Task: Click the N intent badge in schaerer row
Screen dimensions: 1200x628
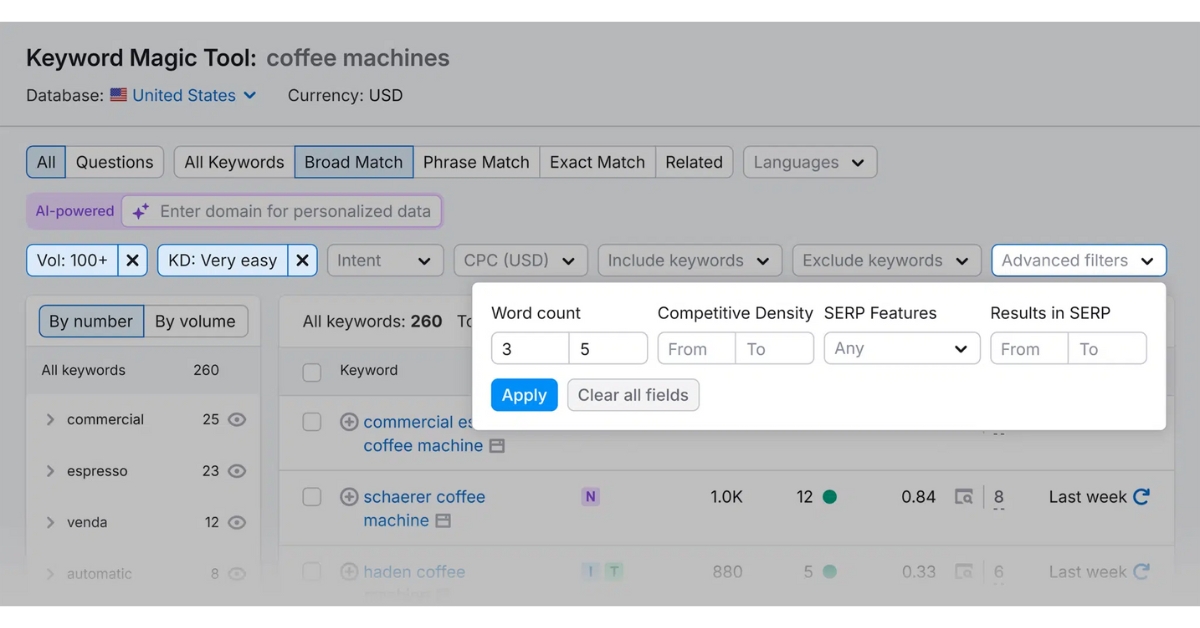Action: click(590, 497)
